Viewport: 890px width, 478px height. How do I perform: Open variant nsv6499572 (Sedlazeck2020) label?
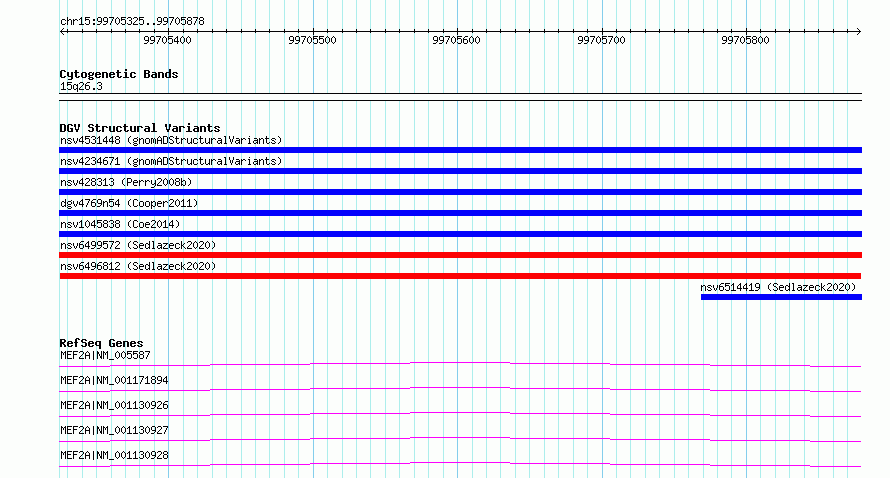(x=138, y=245)
